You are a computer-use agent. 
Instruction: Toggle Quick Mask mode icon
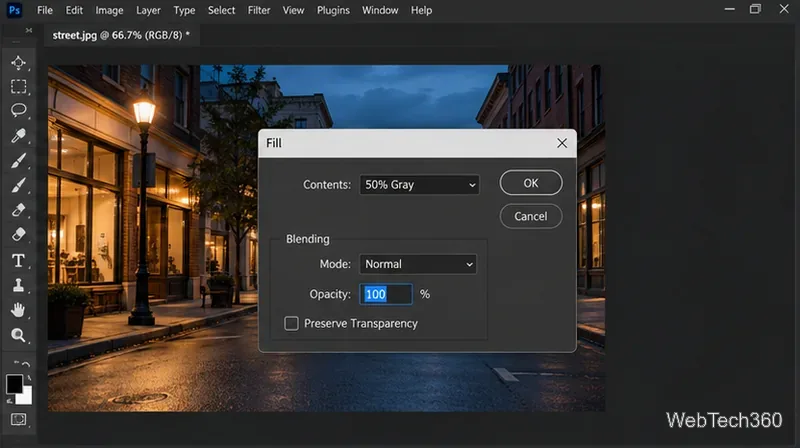[18, 419]
